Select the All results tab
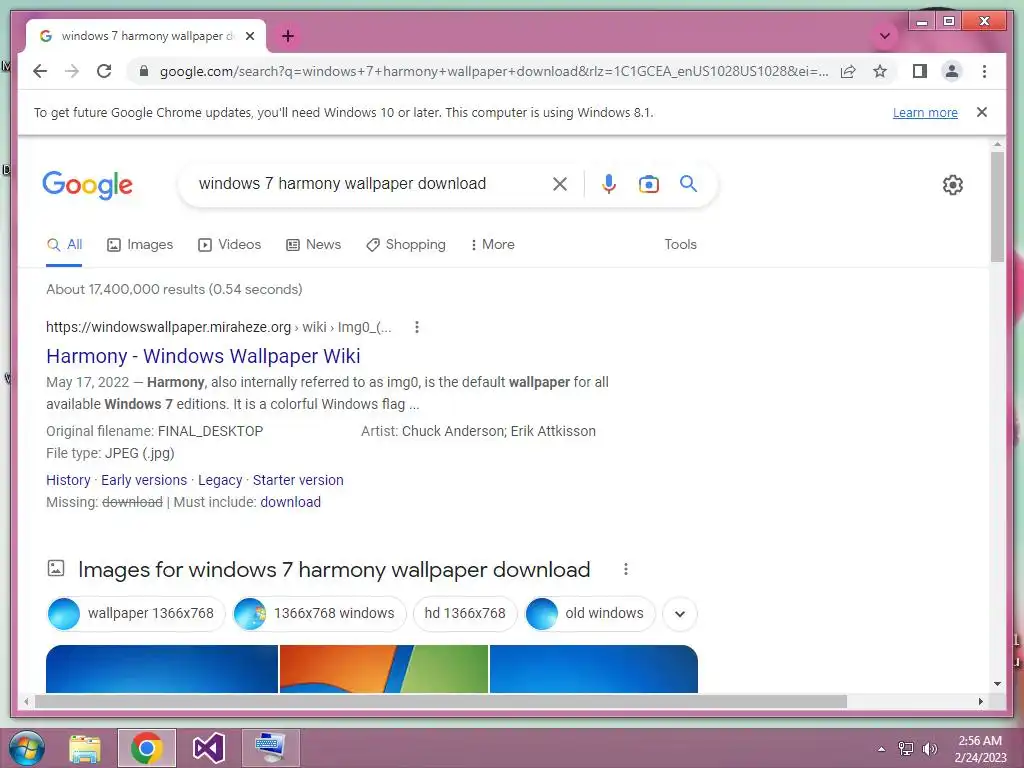The image size is (1024, 768). [64, 245]
